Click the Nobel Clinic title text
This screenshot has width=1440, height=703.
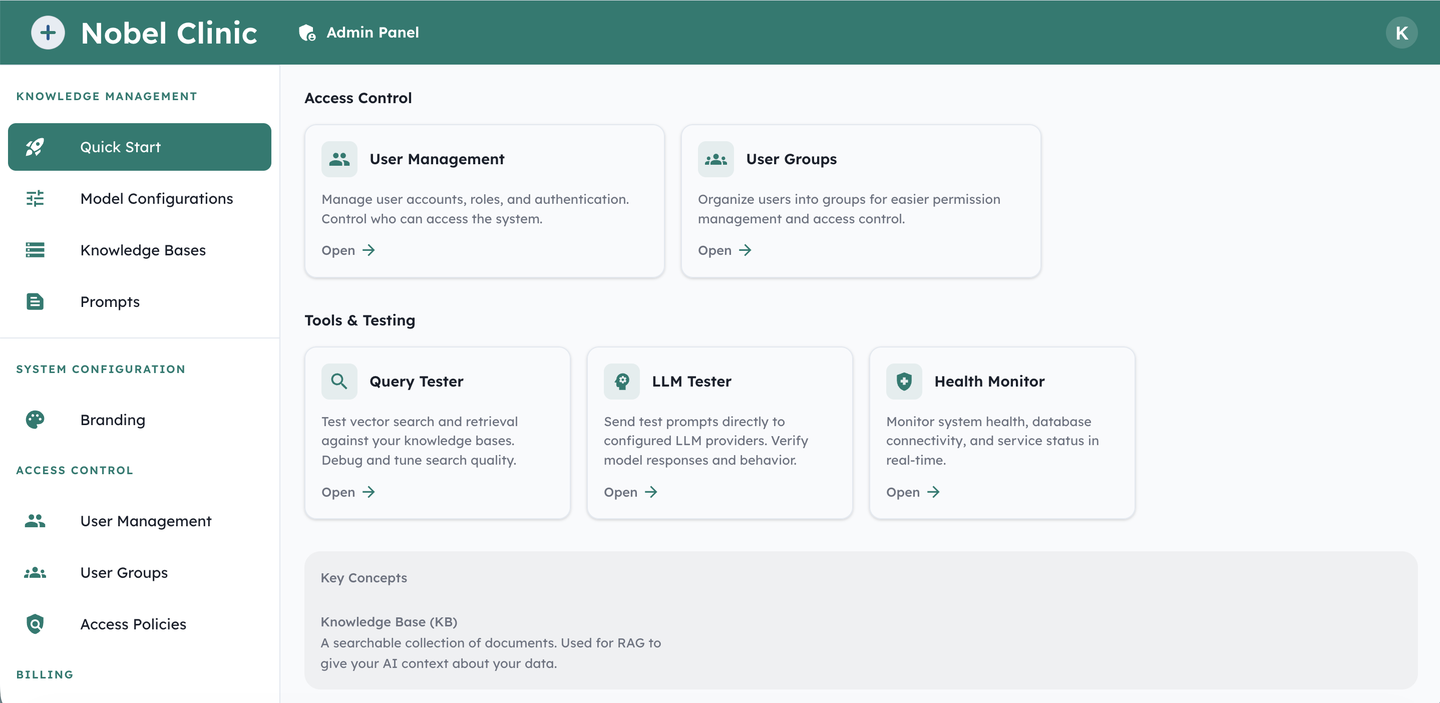click(x=169, y=33)
